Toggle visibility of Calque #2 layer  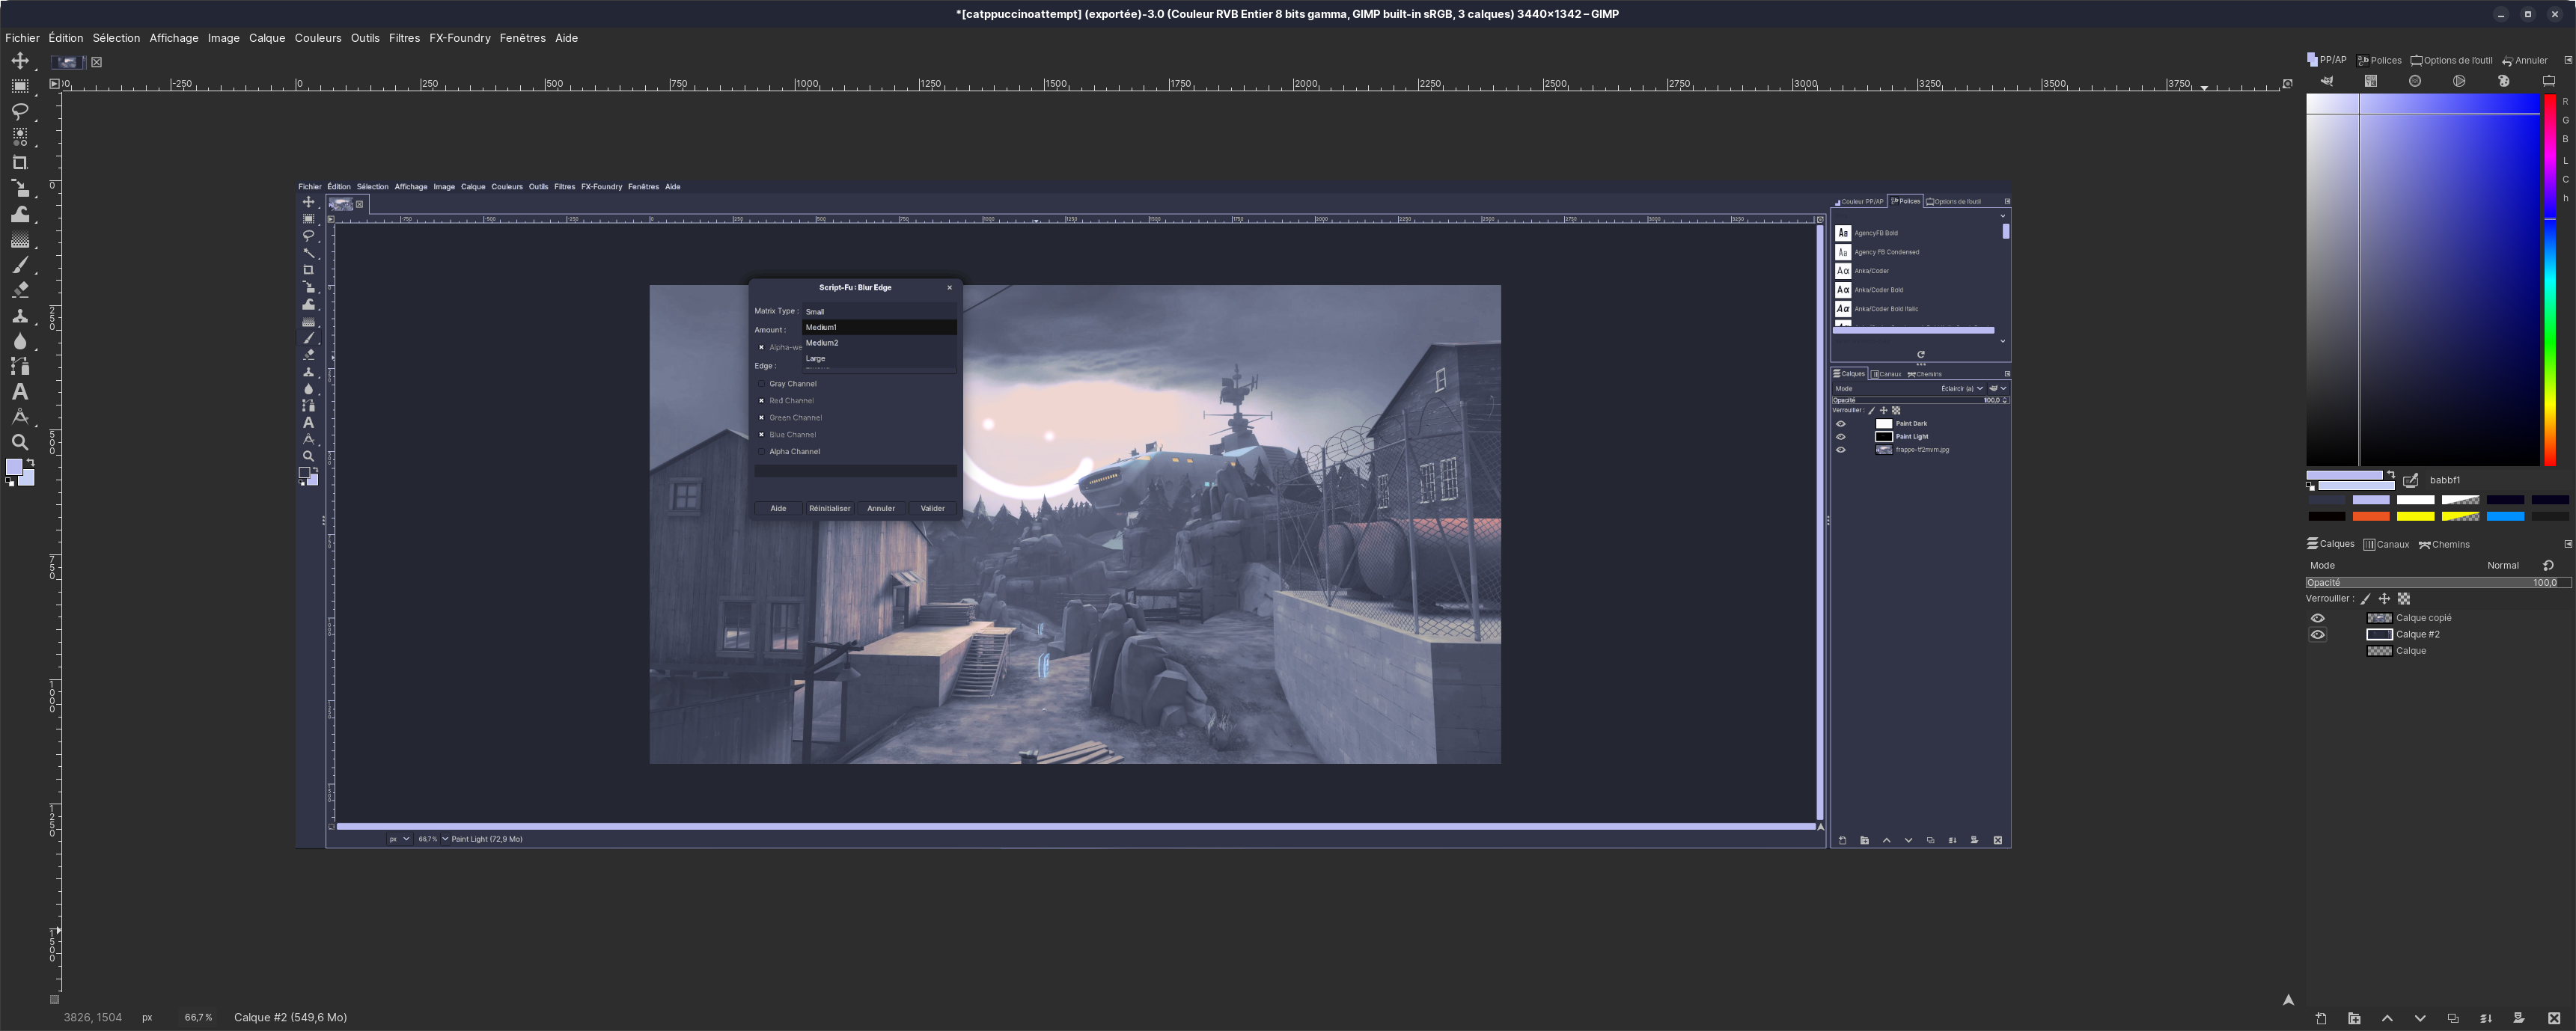2317,634
